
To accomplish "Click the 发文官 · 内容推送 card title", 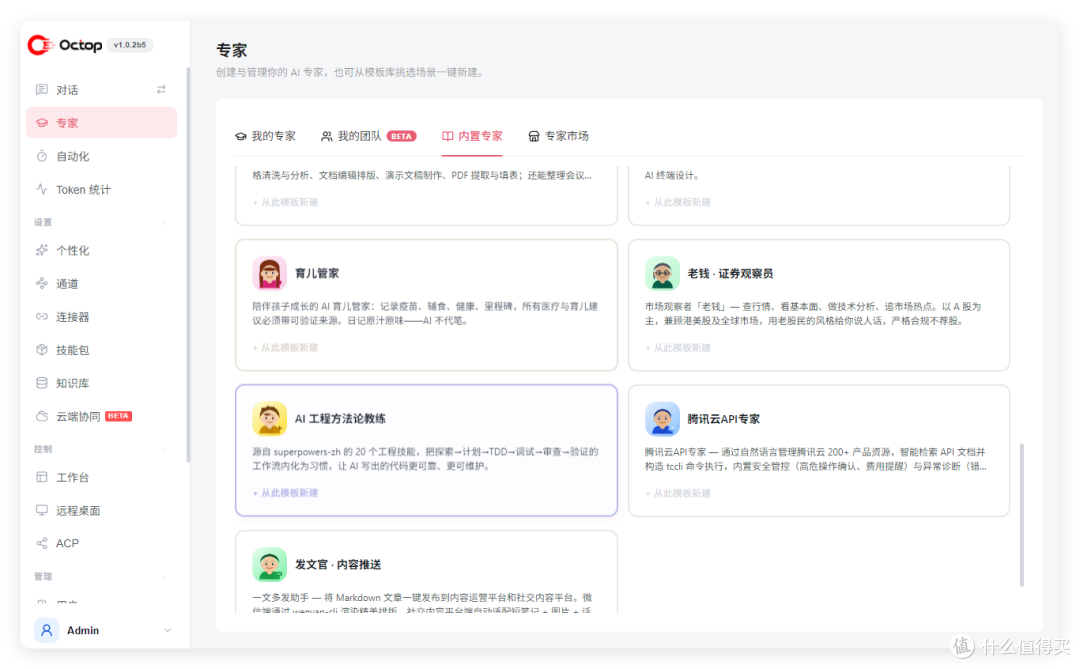I will [x=338, y=564].
